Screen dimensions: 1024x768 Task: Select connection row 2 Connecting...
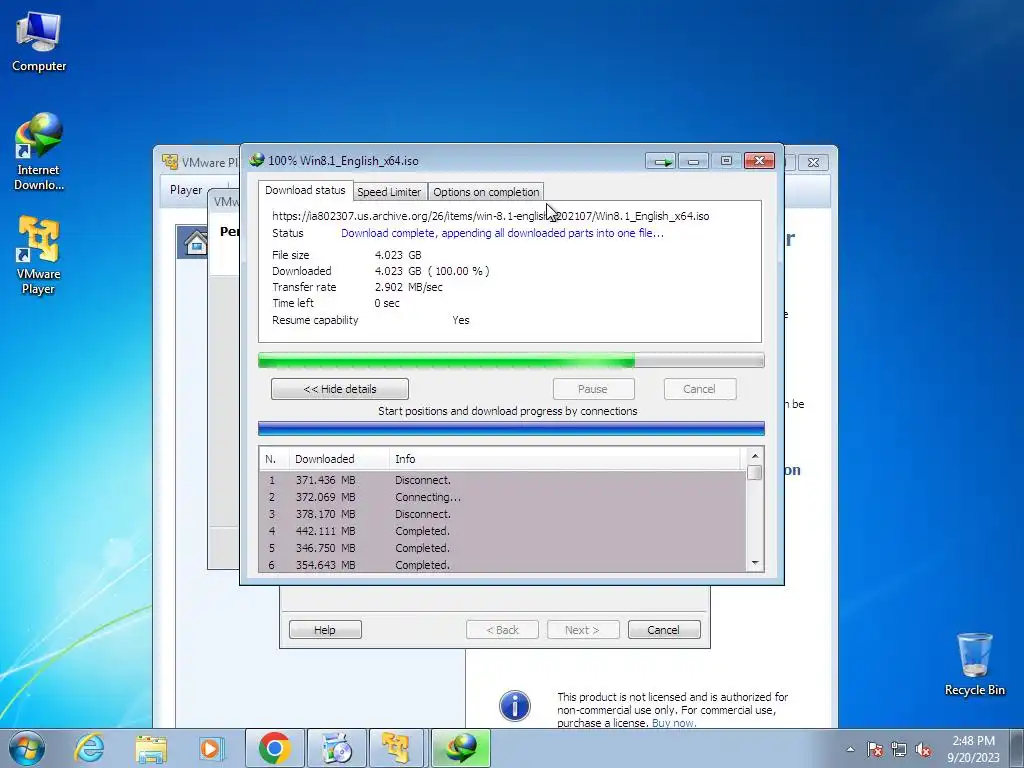tap(502, 497)
